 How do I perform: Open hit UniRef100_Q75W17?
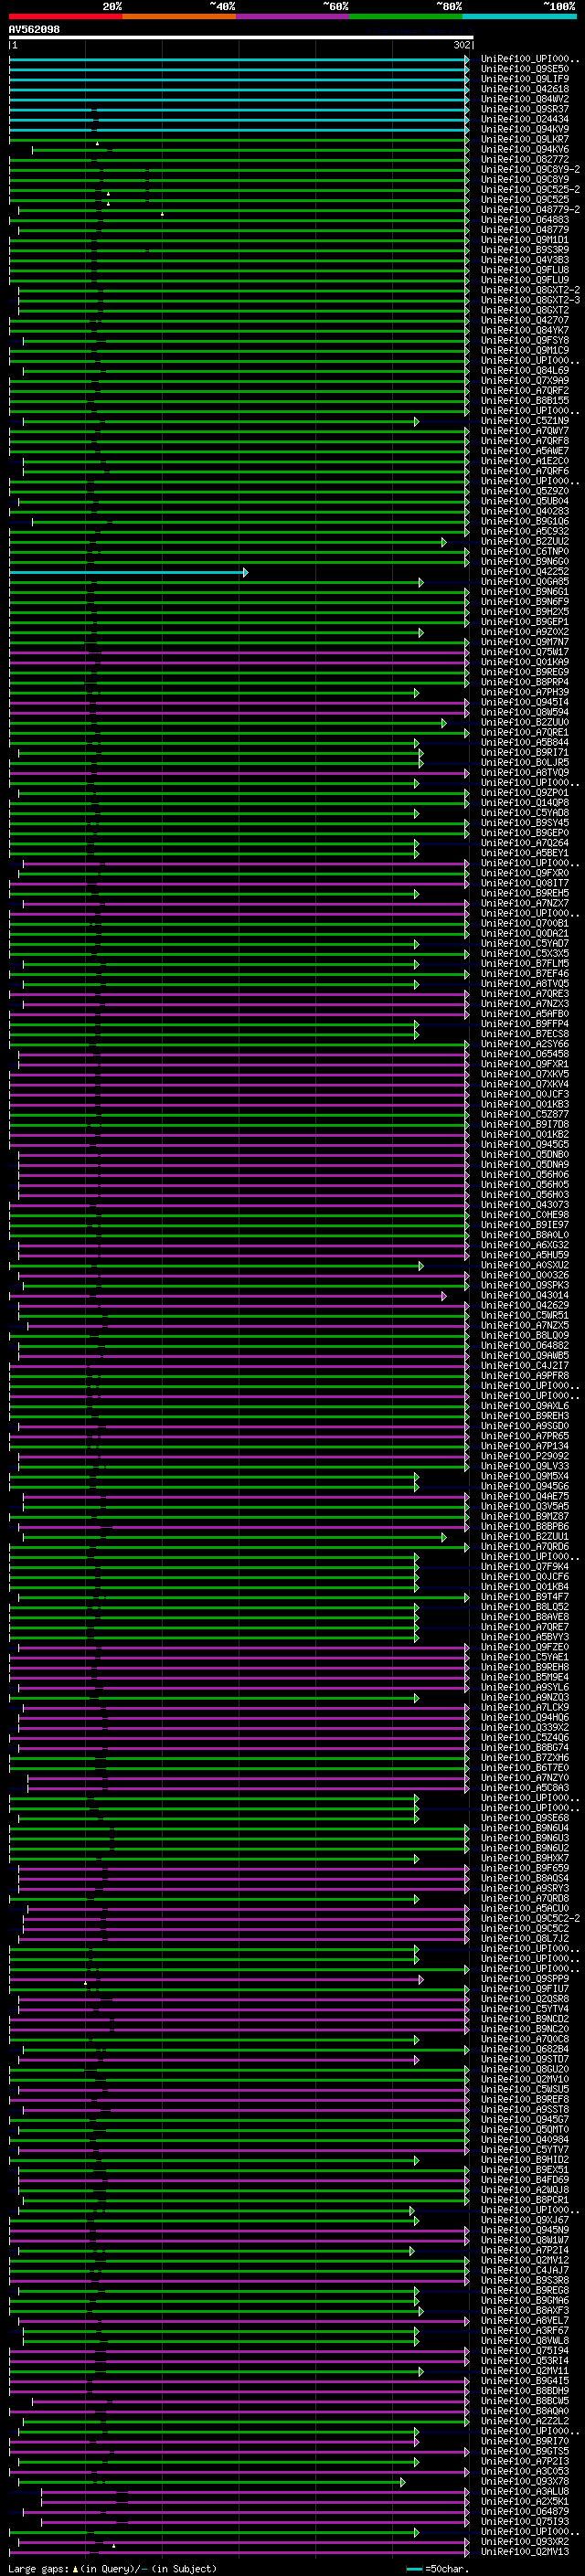pyautogui.click(x=525, y=652)
